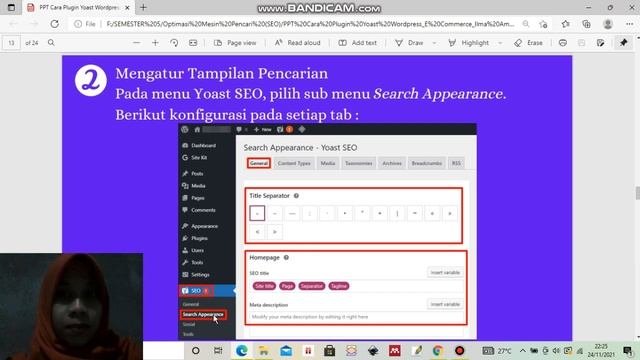Image resolution: width=640 pixels, height=360 pixels.
Task: Open File Explorer from the taskbar
Action: pyautogui.click(x=264, y=351)
